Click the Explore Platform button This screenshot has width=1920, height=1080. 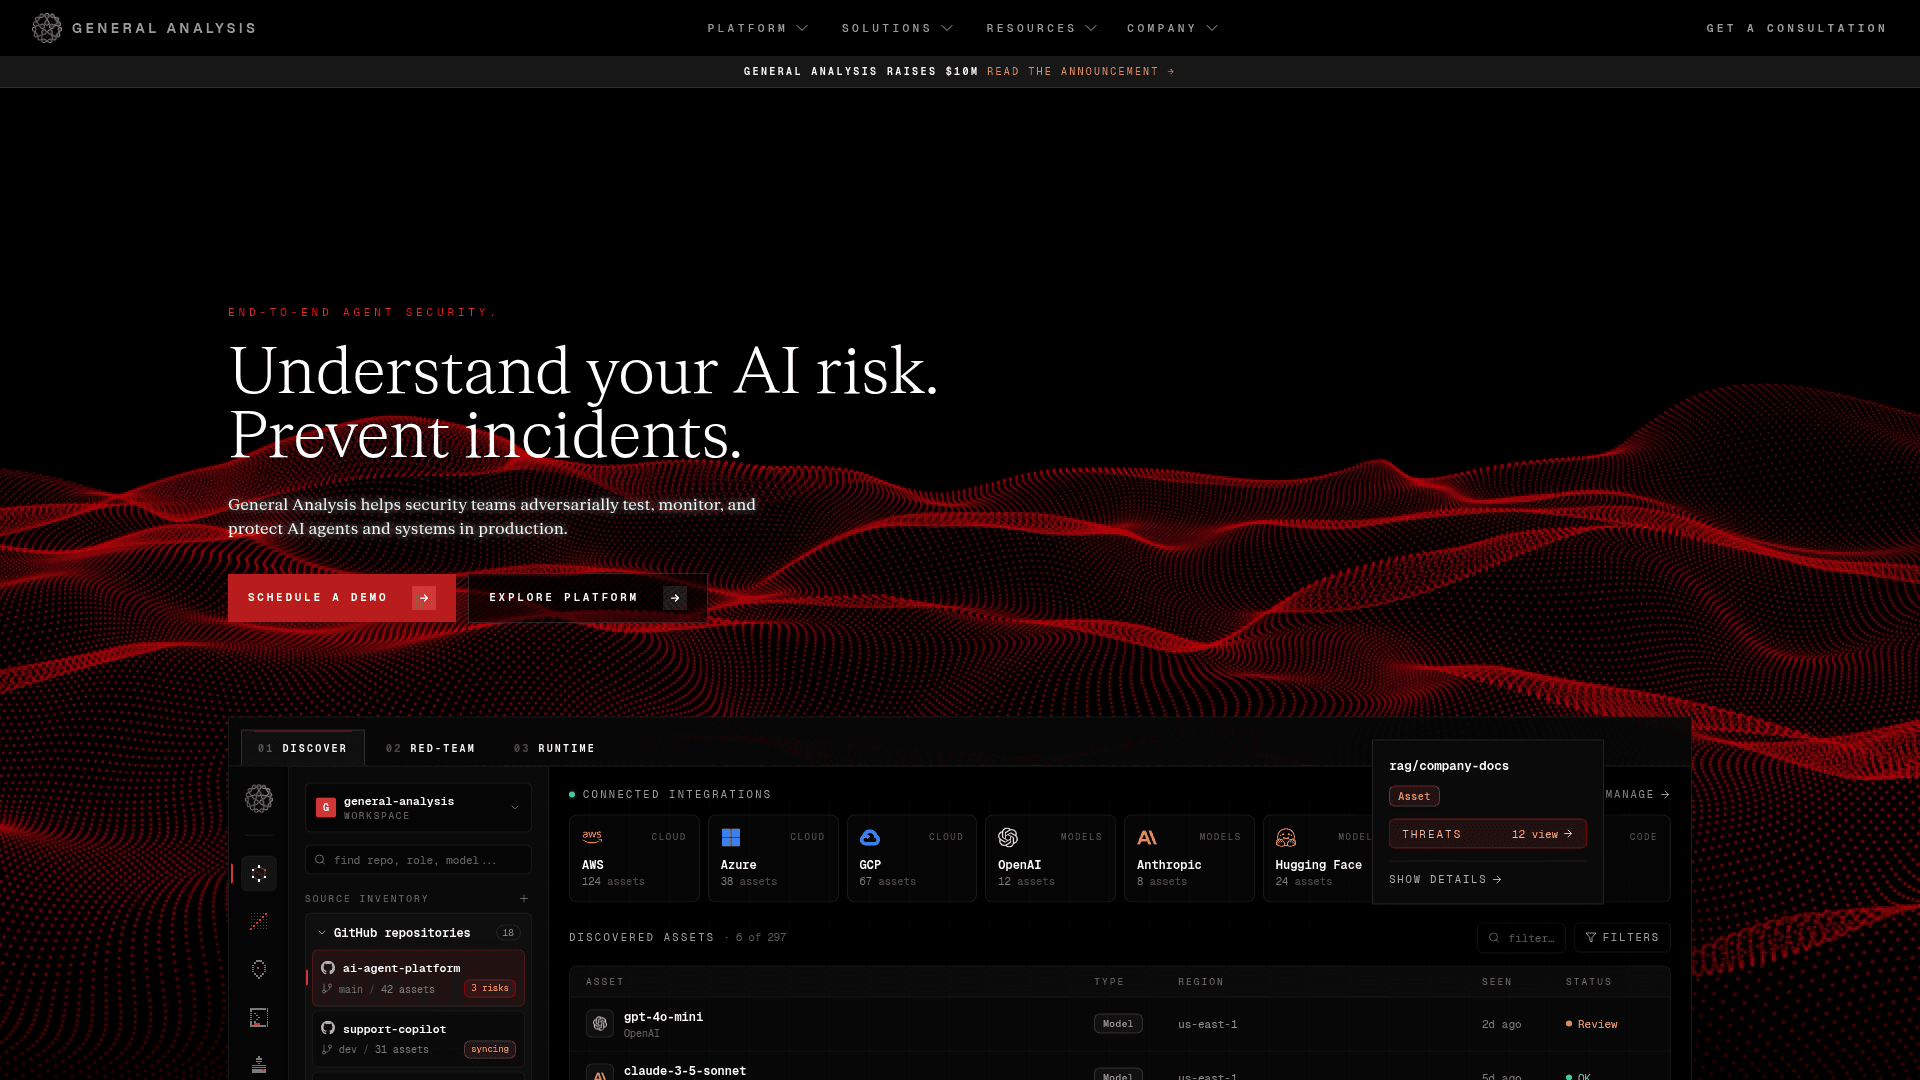588,598
